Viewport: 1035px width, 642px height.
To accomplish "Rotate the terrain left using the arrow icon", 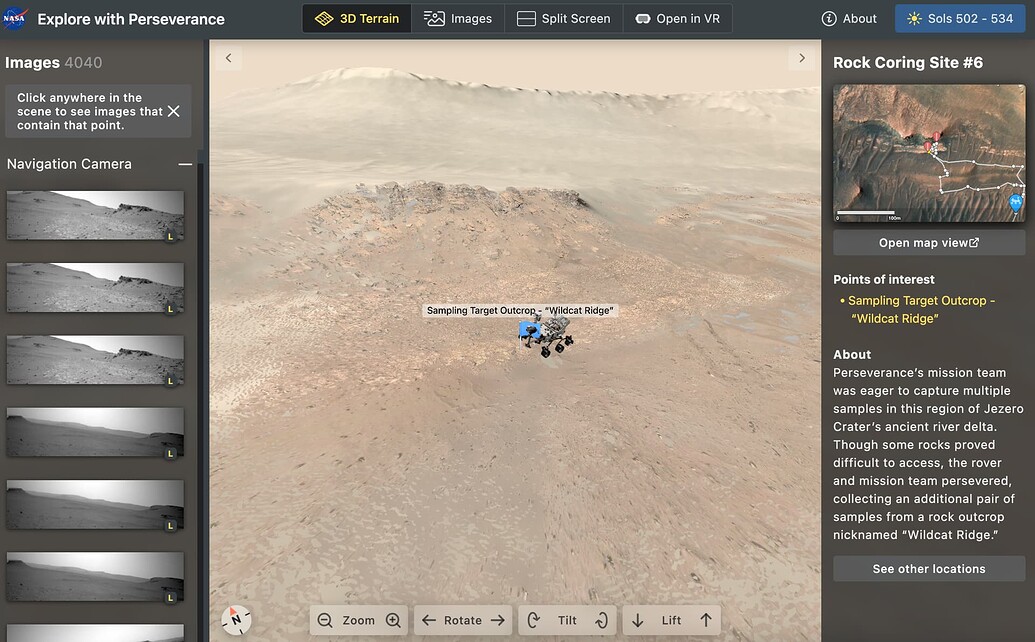I will [x=427, y=620].
